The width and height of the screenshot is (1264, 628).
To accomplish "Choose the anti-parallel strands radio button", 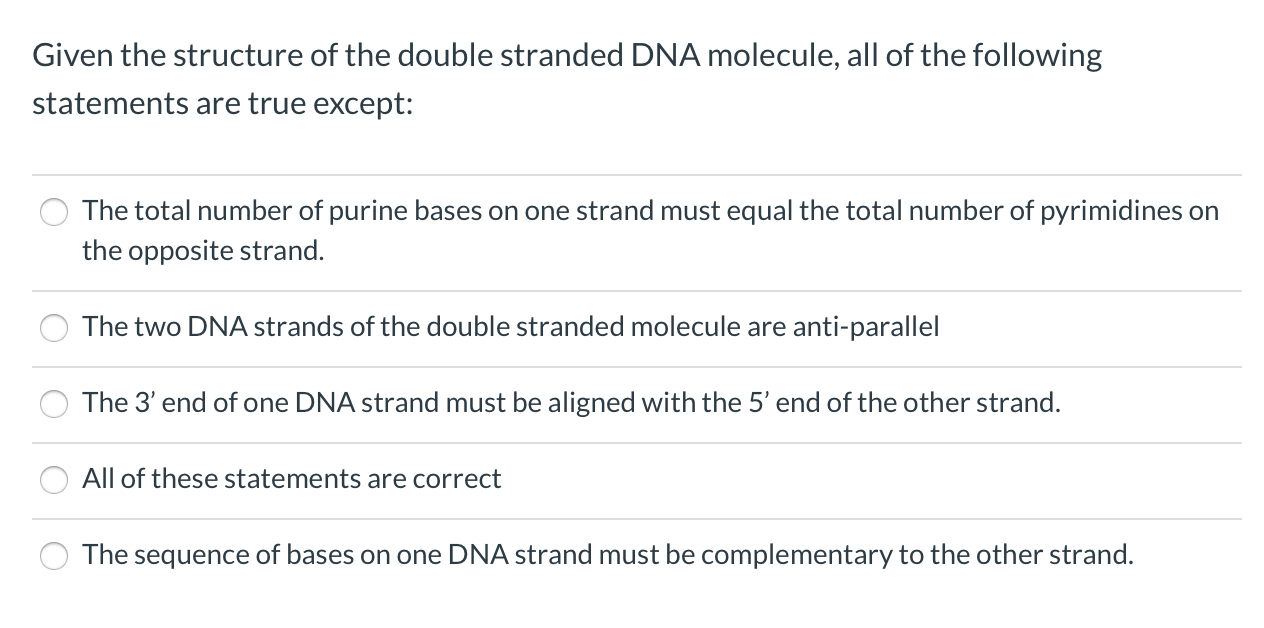I will tap(53, 327).
